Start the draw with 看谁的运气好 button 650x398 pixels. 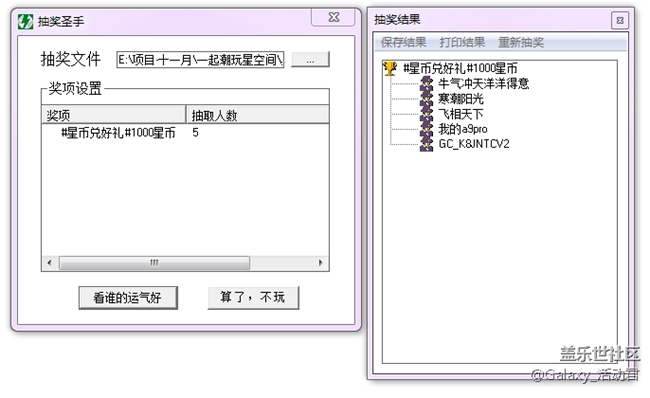pos(128,297)
